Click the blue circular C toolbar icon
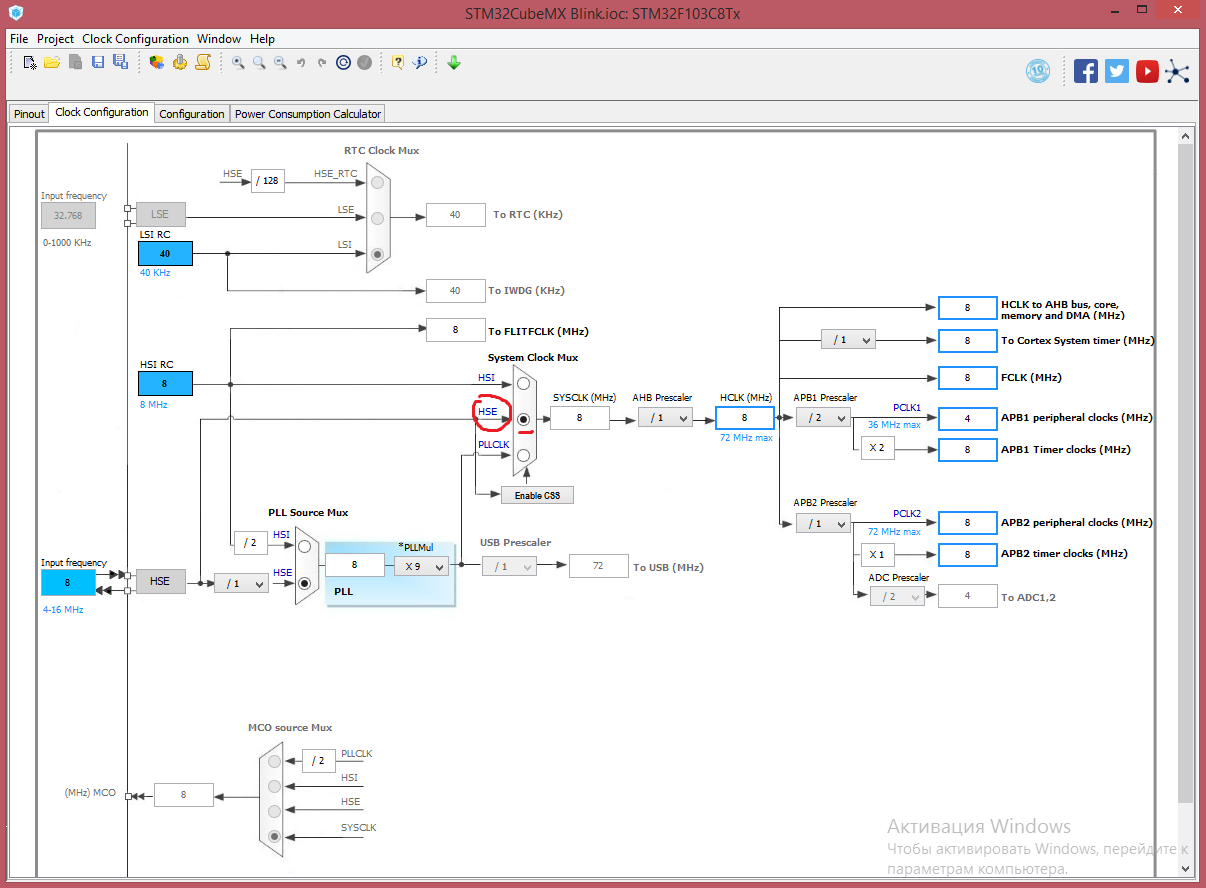The image size is (1206, 888). click(x=343, y=62)
